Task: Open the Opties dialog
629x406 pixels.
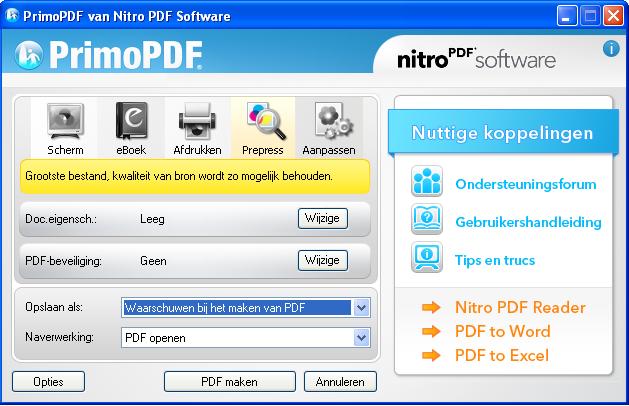Action: (x=48, y=382)
